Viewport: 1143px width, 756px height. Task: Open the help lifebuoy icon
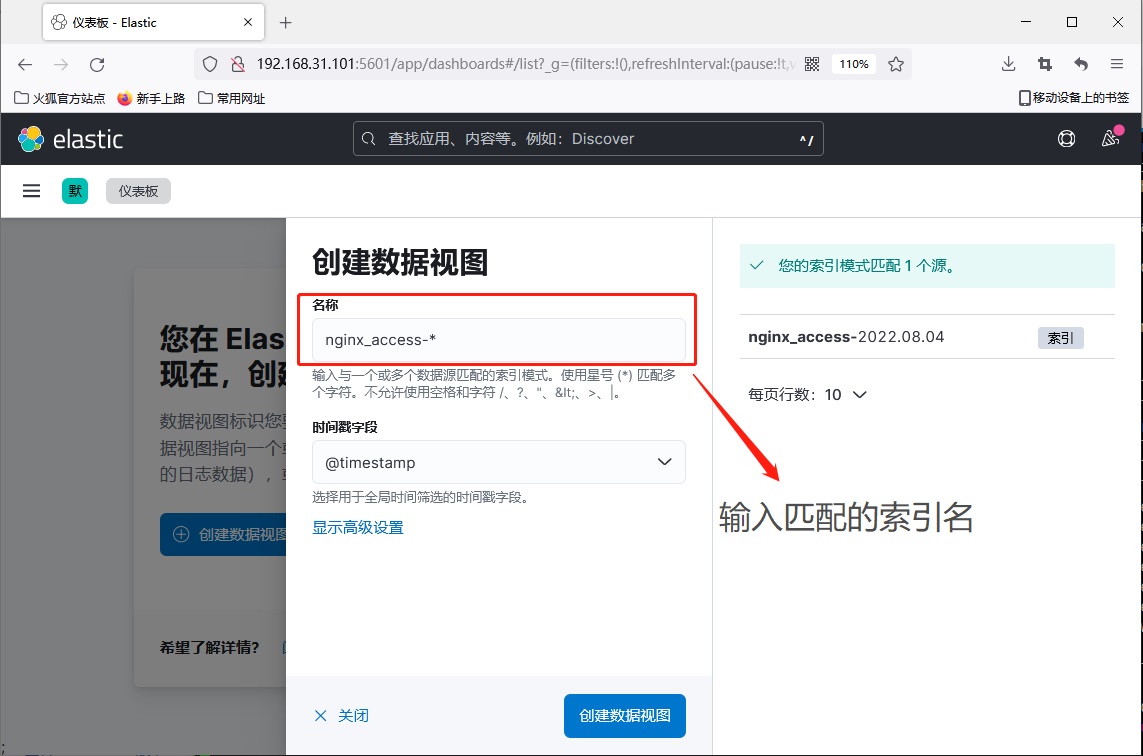(1067, 139)
